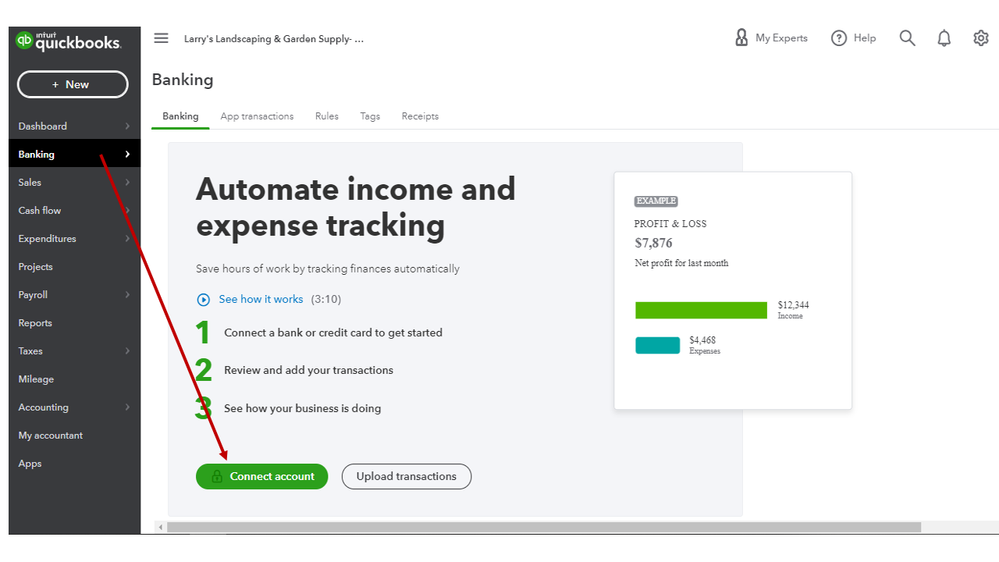Viewport: 999px width, 562px height.
Task: Switch to the Rules tab
Action: click(327, 116)
